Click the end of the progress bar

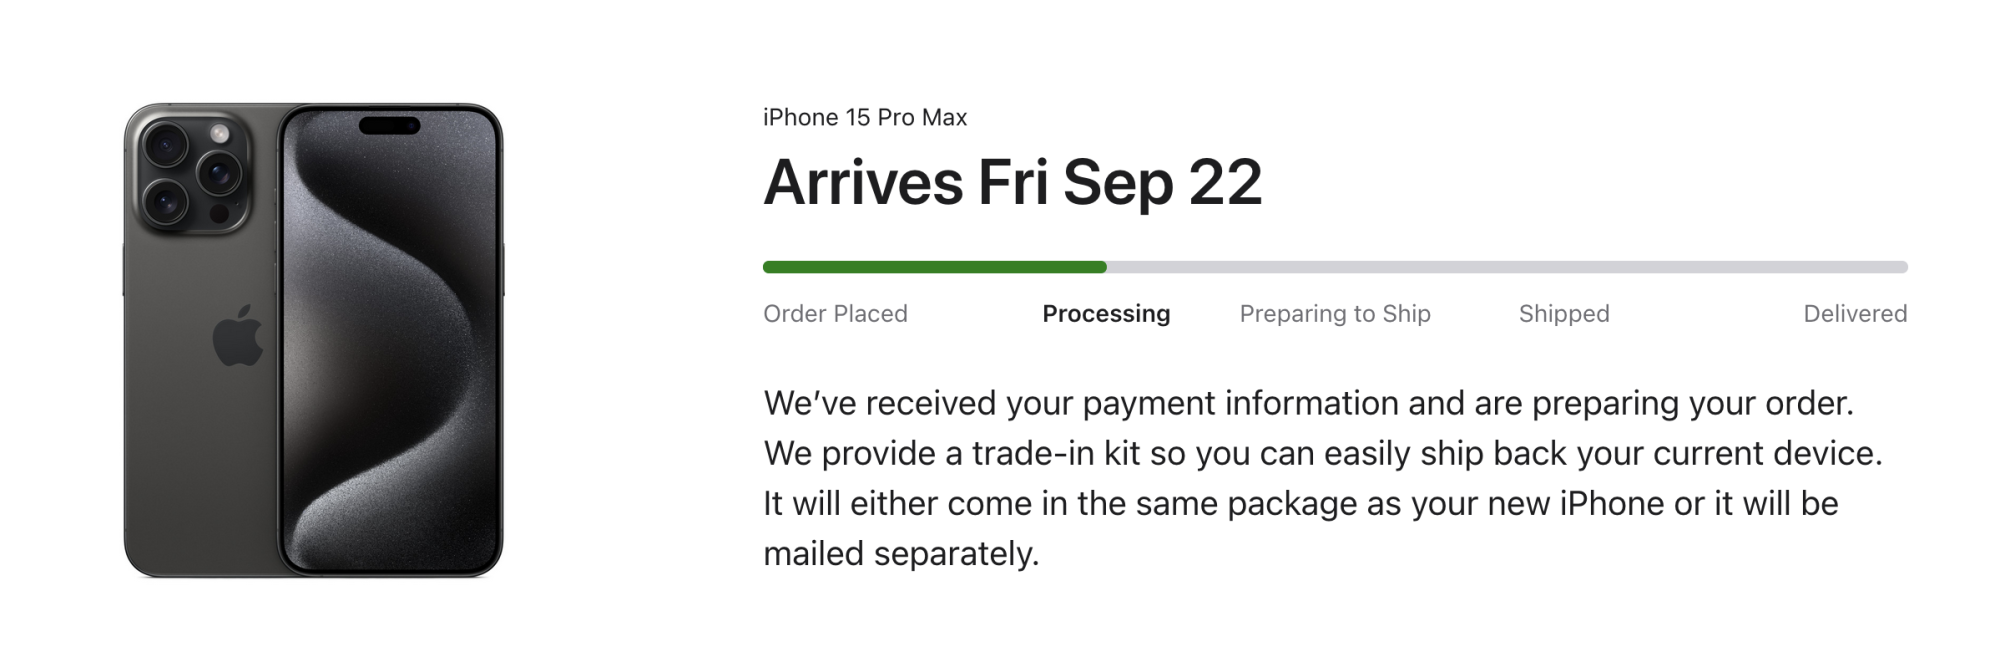point(1902,267)
